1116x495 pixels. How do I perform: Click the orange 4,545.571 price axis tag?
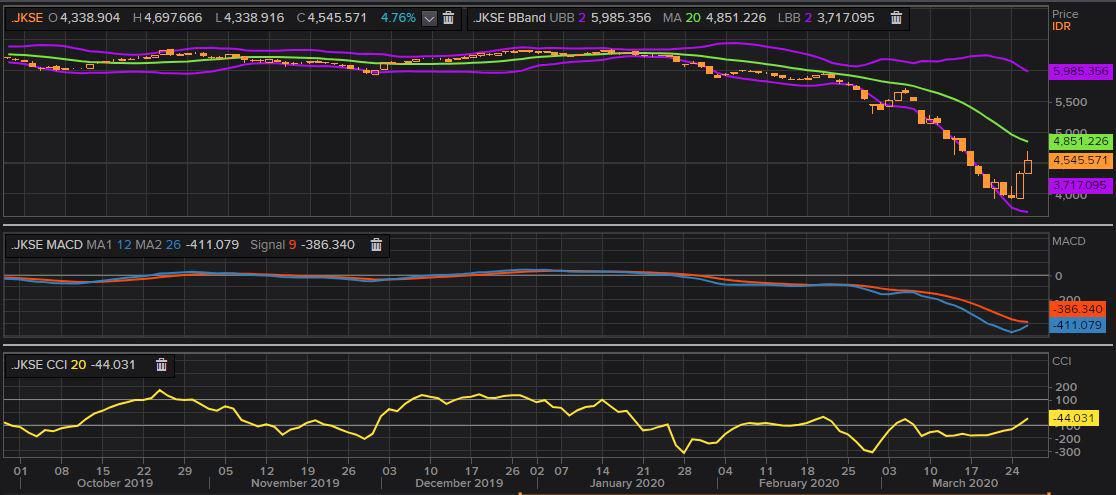1080,161
